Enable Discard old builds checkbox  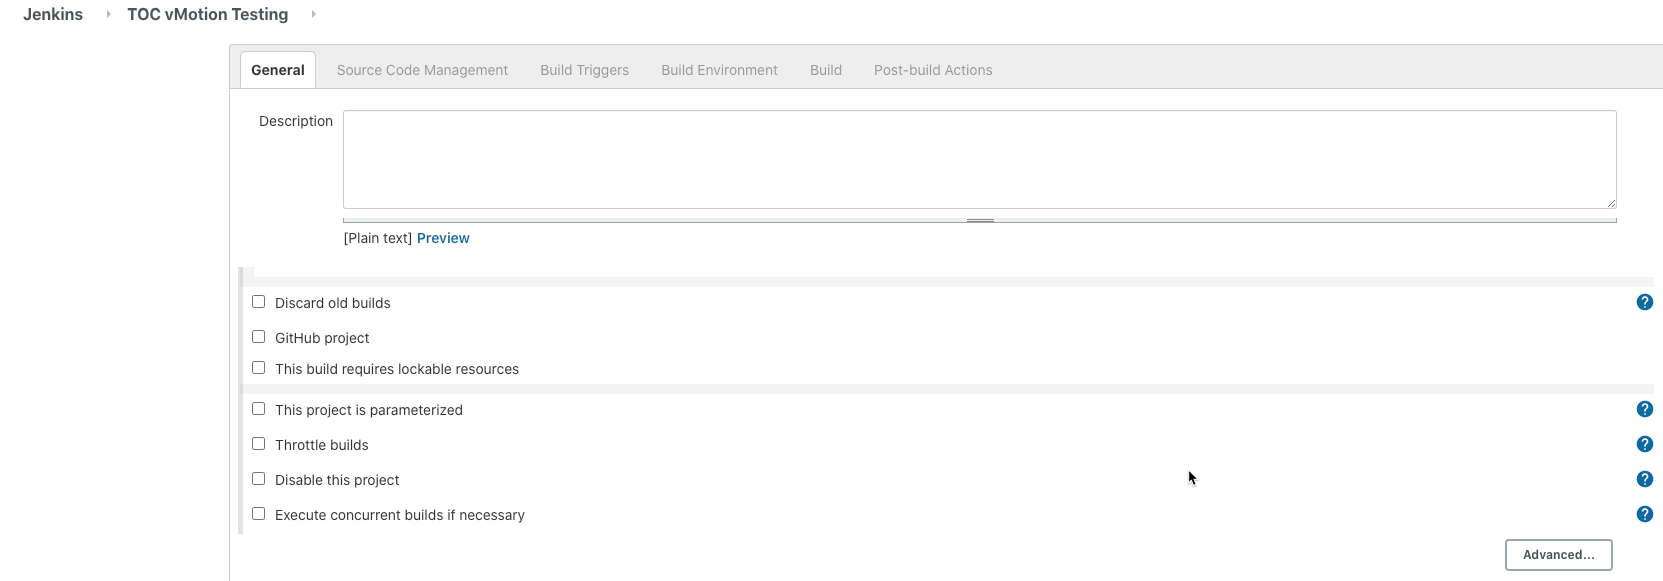(259, 302)
